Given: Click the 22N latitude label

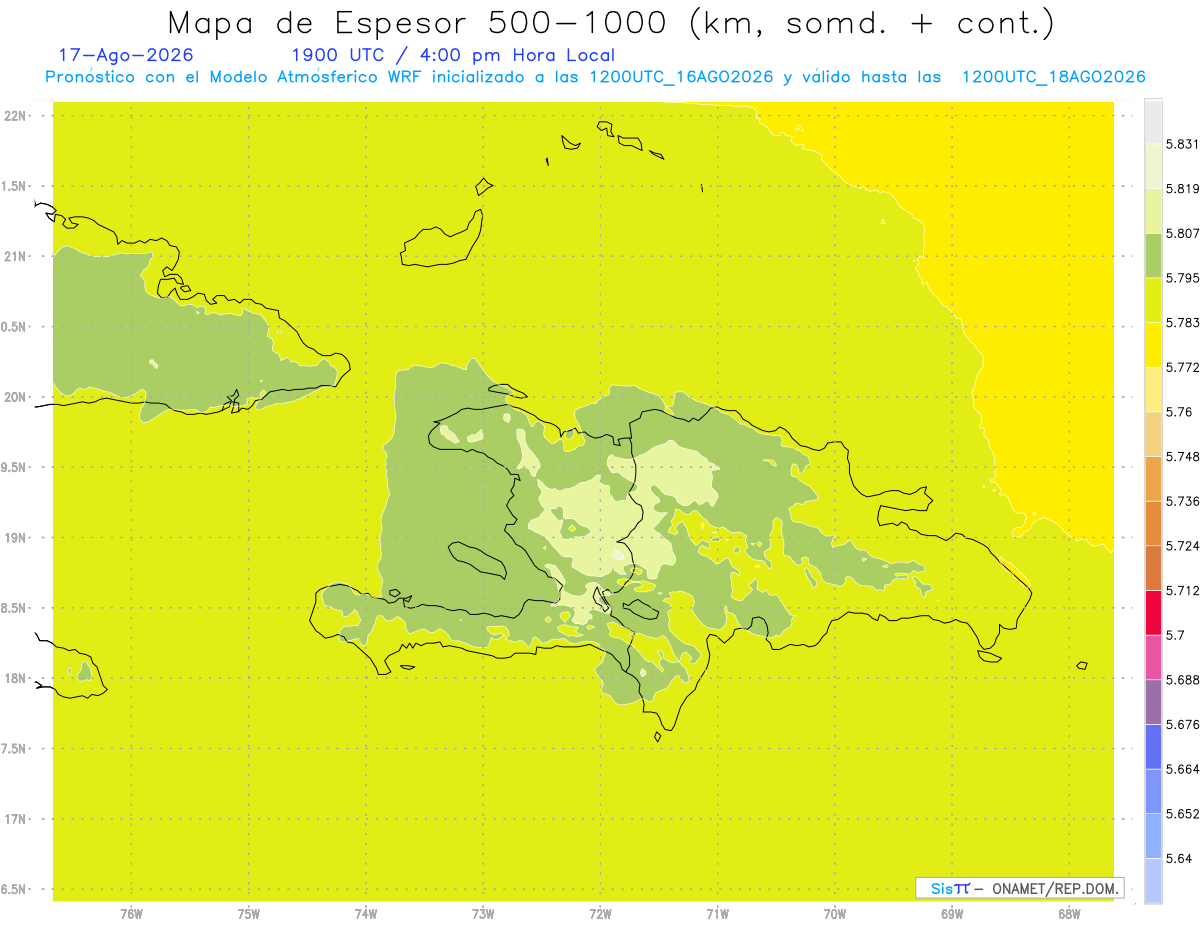Looking at the screenshot, I should [x=16, y=116].
